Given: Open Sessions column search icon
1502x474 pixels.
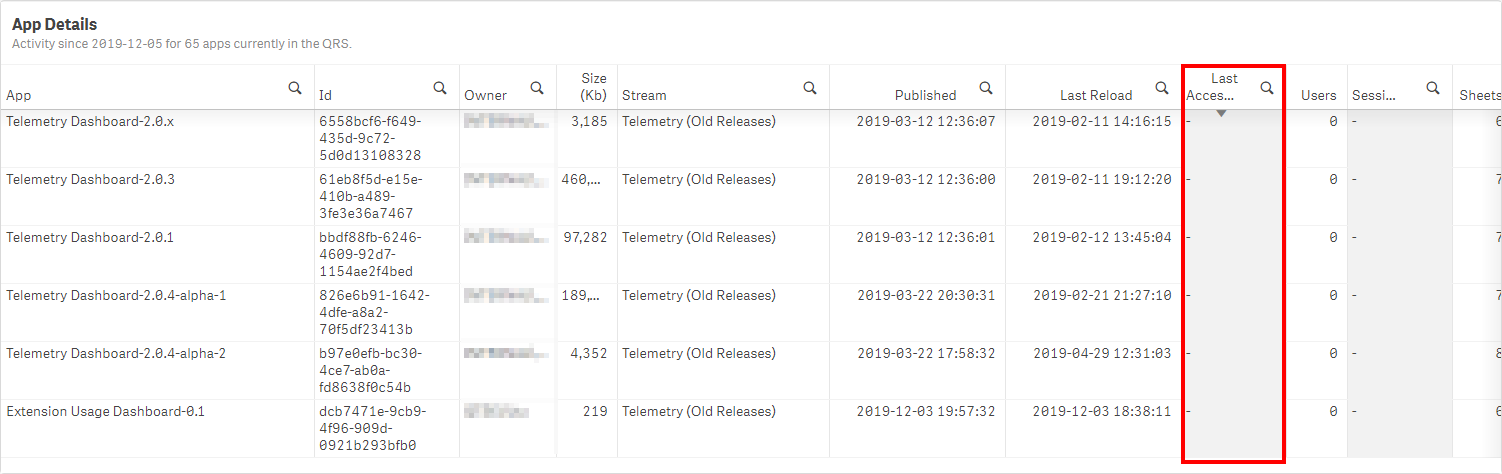Looking at the screenshot, I should click(1433, 88).
